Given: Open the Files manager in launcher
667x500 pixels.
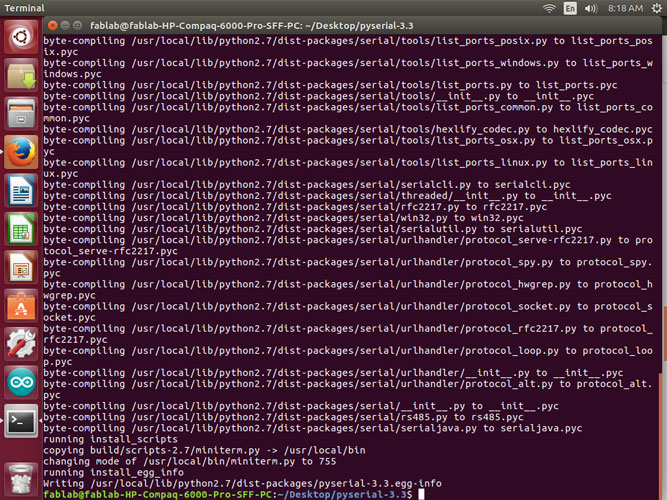Looking at the screenshot, I should point(21,114).
